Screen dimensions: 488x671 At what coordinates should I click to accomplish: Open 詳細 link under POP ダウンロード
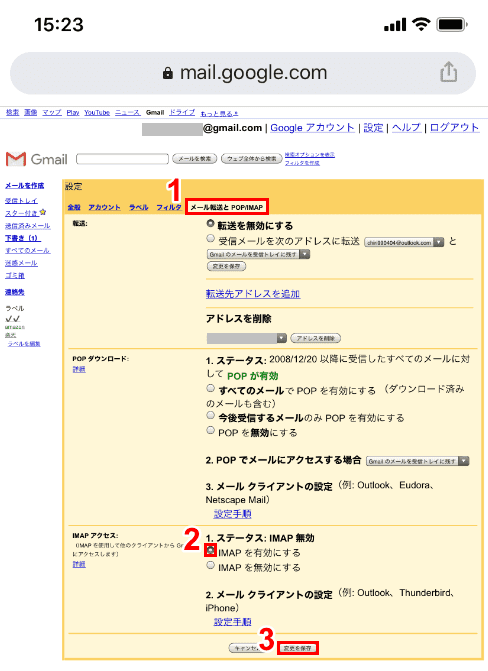(x=79, y=369)
